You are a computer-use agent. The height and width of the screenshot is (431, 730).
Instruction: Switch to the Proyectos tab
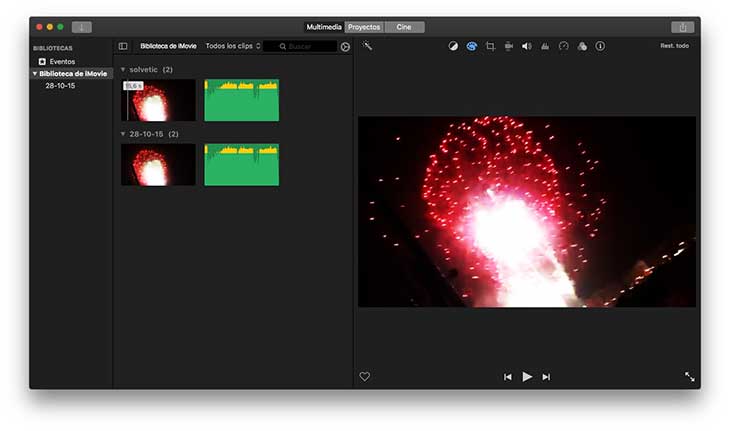click(364, 27)
